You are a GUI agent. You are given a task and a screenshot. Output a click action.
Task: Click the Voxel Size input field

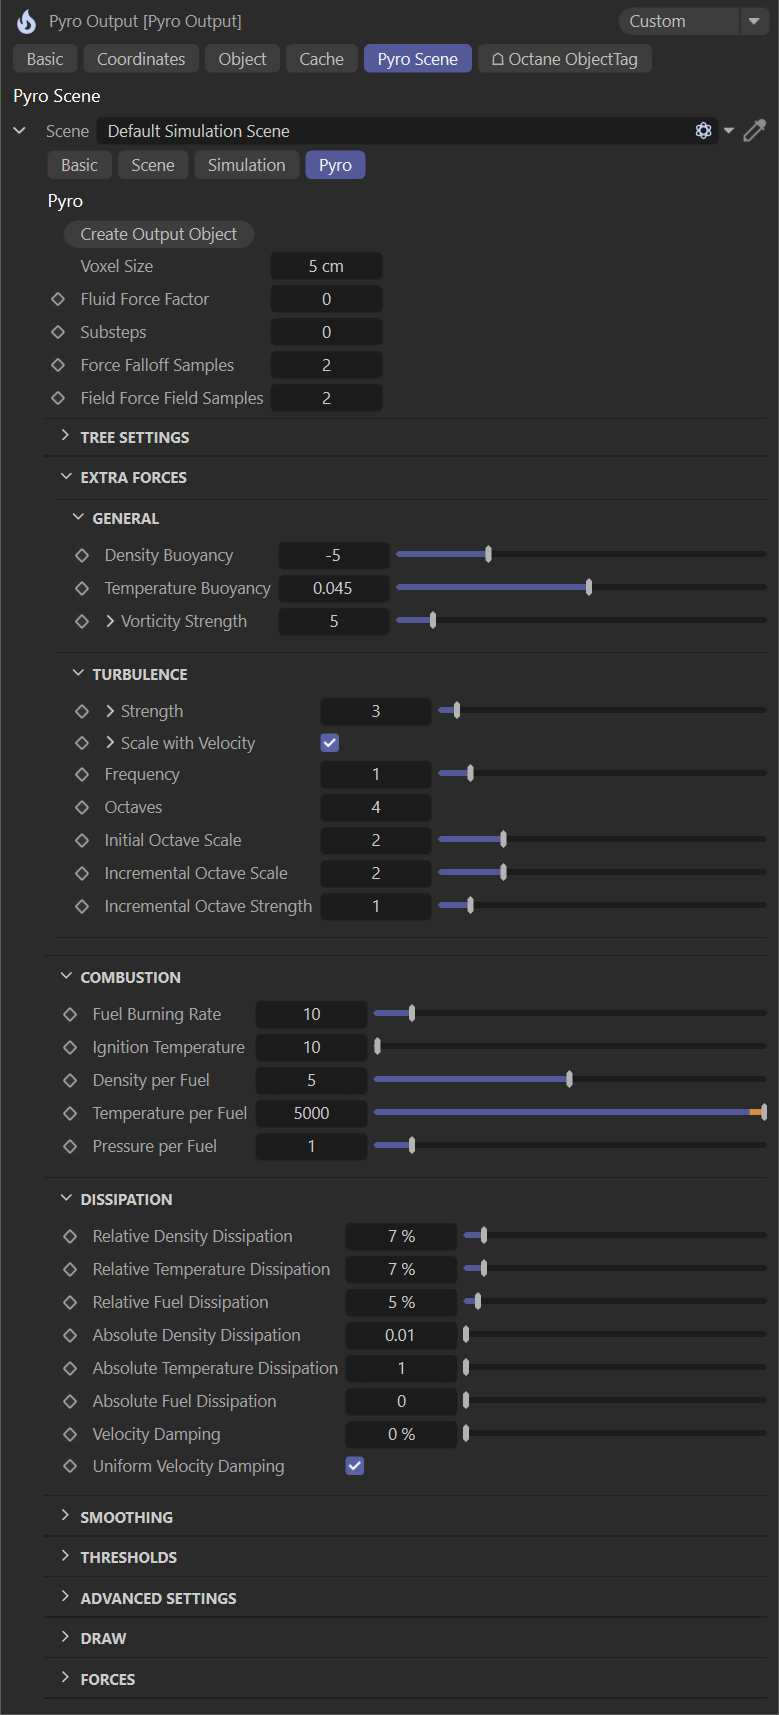pos(326,266)
